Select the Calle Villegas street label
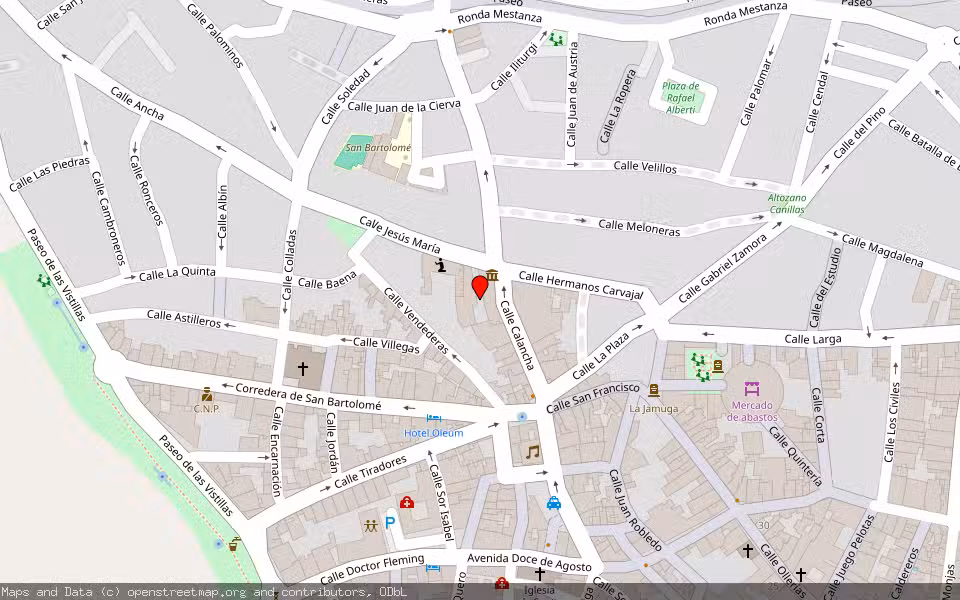960x600 pixels. point(386,345)
